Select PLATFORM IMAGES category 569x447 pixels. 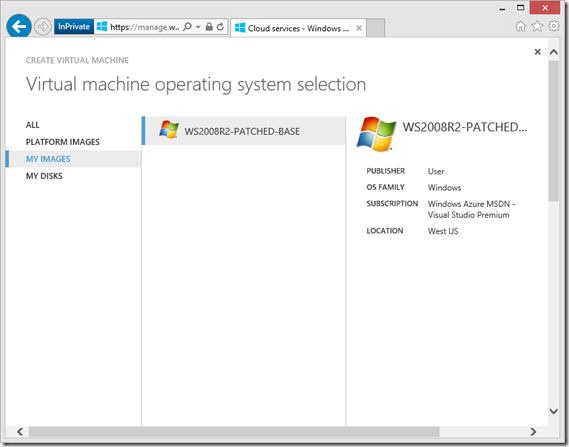(63, 142)
